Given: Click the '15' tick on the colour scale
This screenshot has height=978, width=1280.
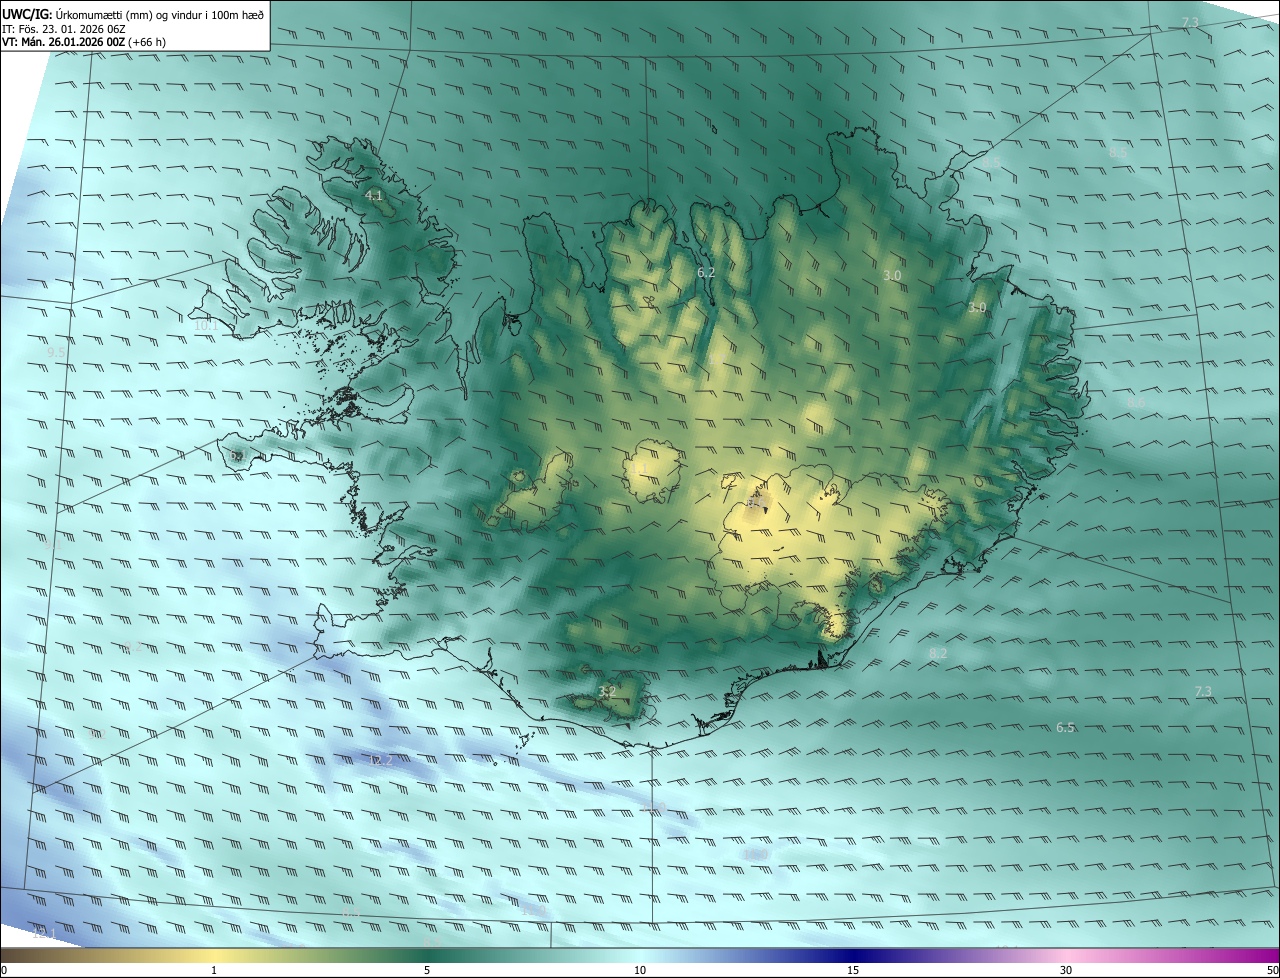Looking at the screenshot, I should (x=853, y=971).
